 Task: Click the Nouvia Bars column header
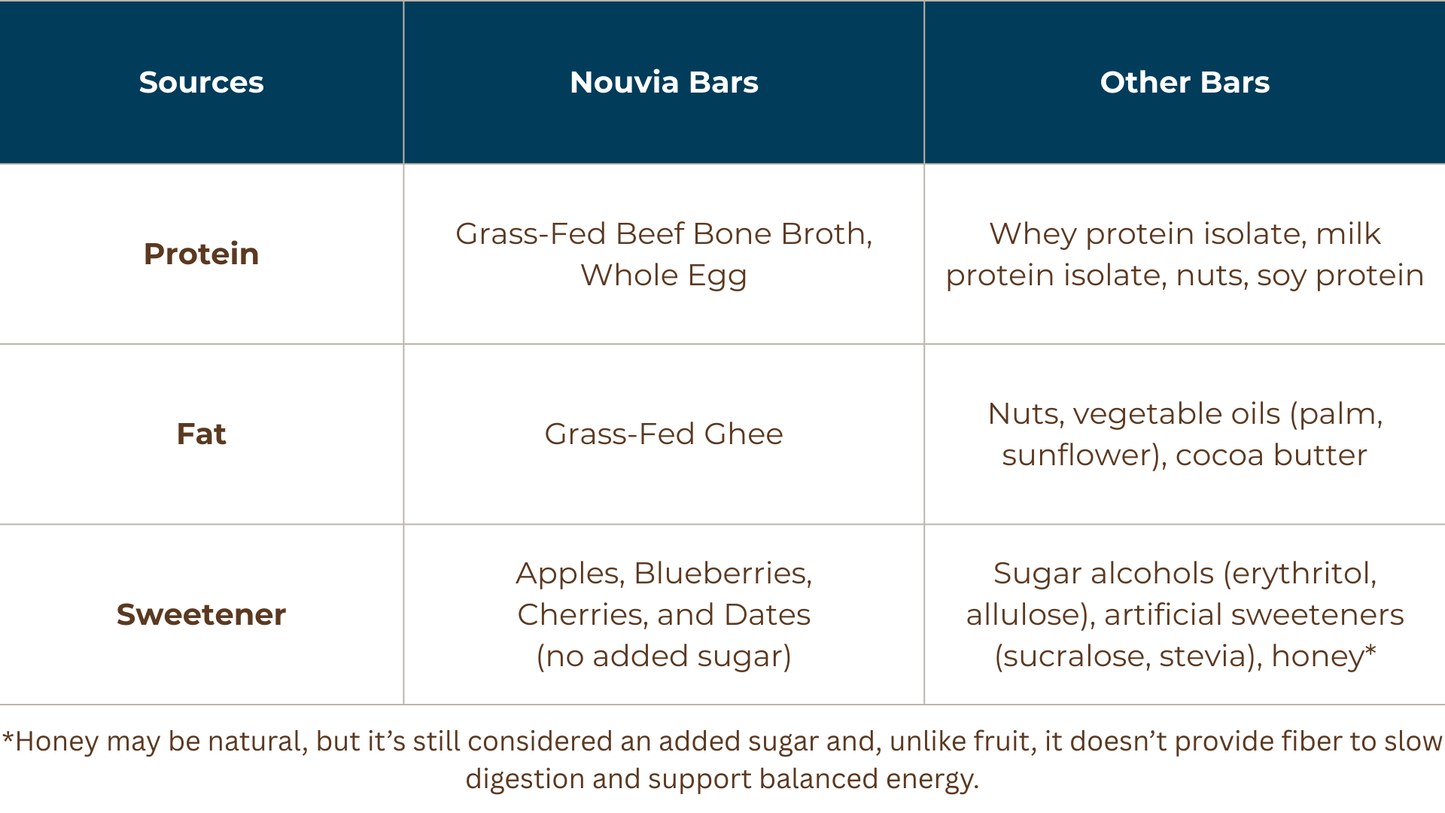(664, 82)
